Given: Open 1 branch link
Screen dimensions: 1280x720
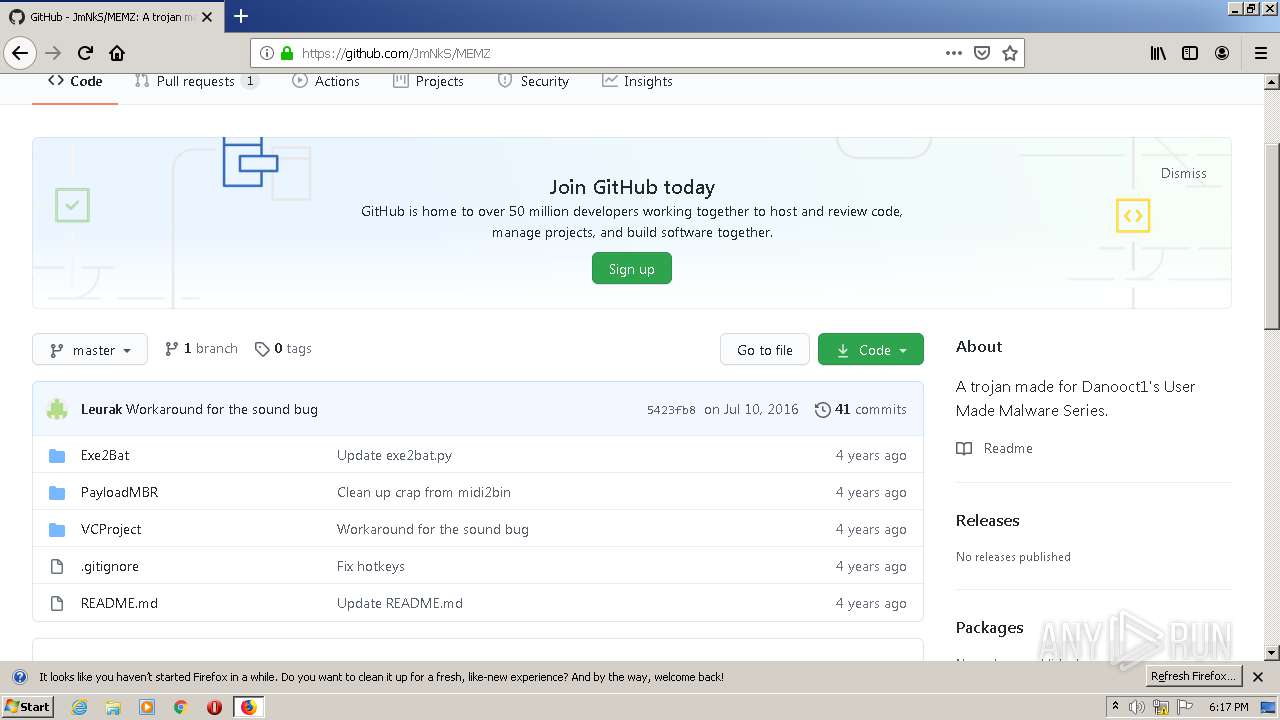Looking at the screenshot, I should click(201, 348).
